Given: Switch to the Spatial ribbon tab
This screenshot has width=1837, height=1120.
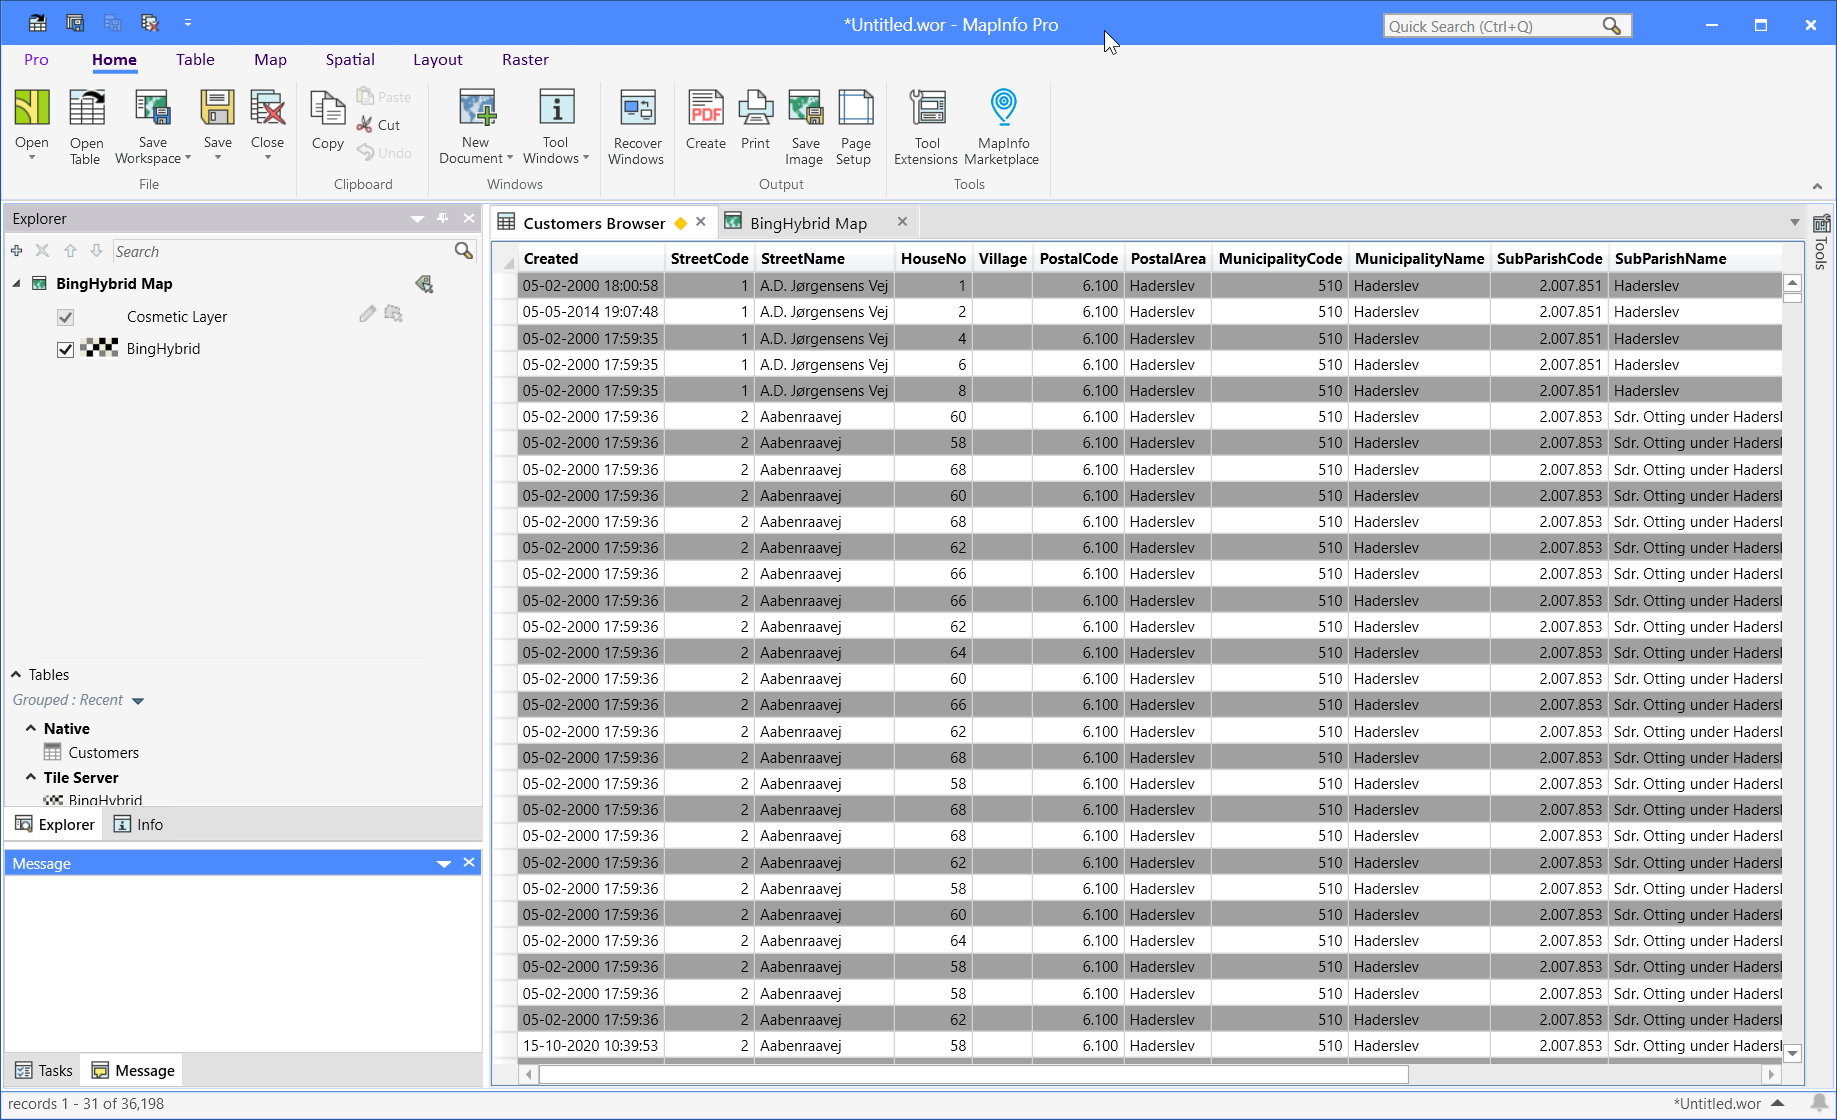Looking at the screenshot, I should coord(350,60).
